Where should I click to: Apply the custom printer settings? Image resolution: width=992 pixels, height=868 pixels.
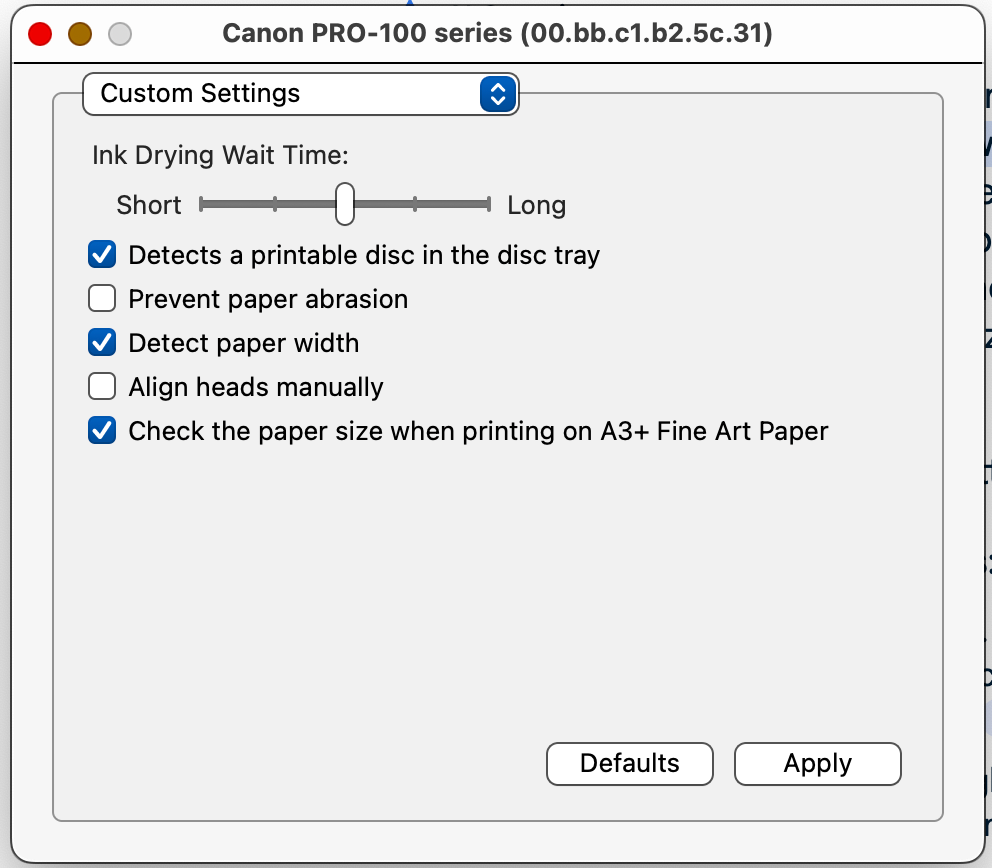(x=817, y=763)
